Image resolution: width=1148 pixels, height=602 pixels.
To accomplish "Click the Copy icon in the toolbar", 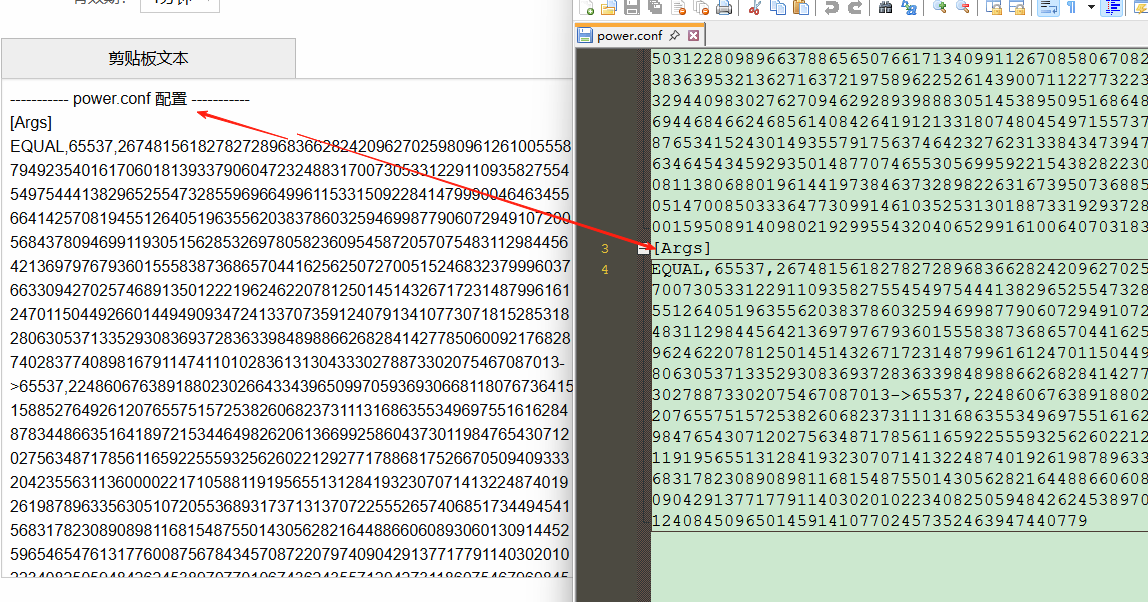I will (x=778, y=7).
